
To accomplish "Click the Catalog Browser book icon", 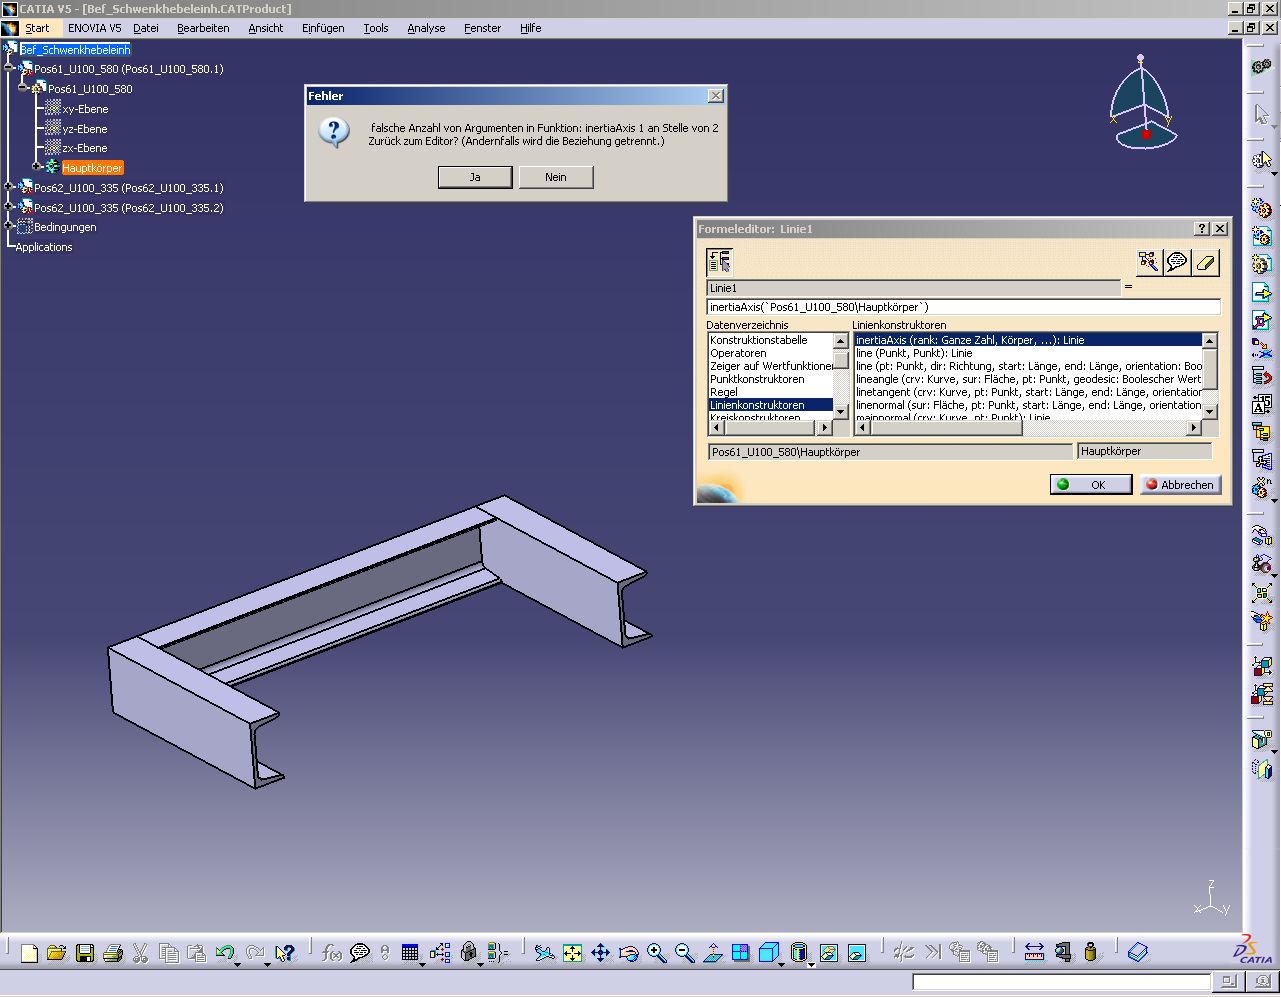I will 1138,953.
